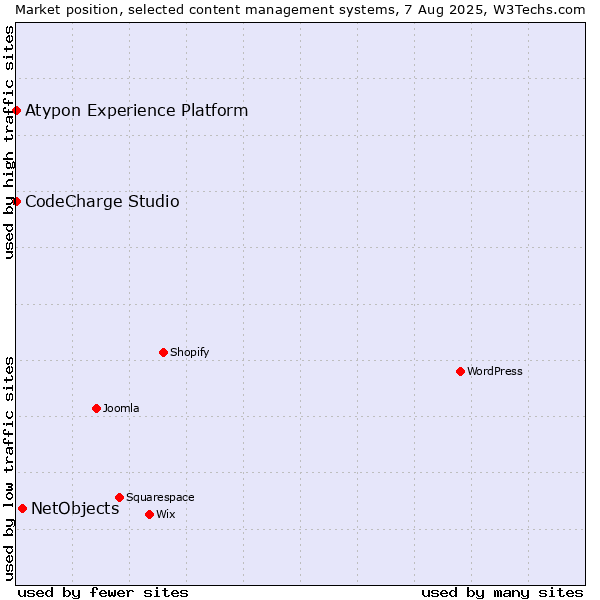
Task: Select the 'Wix' label
Action: click(x=166, y=514)
